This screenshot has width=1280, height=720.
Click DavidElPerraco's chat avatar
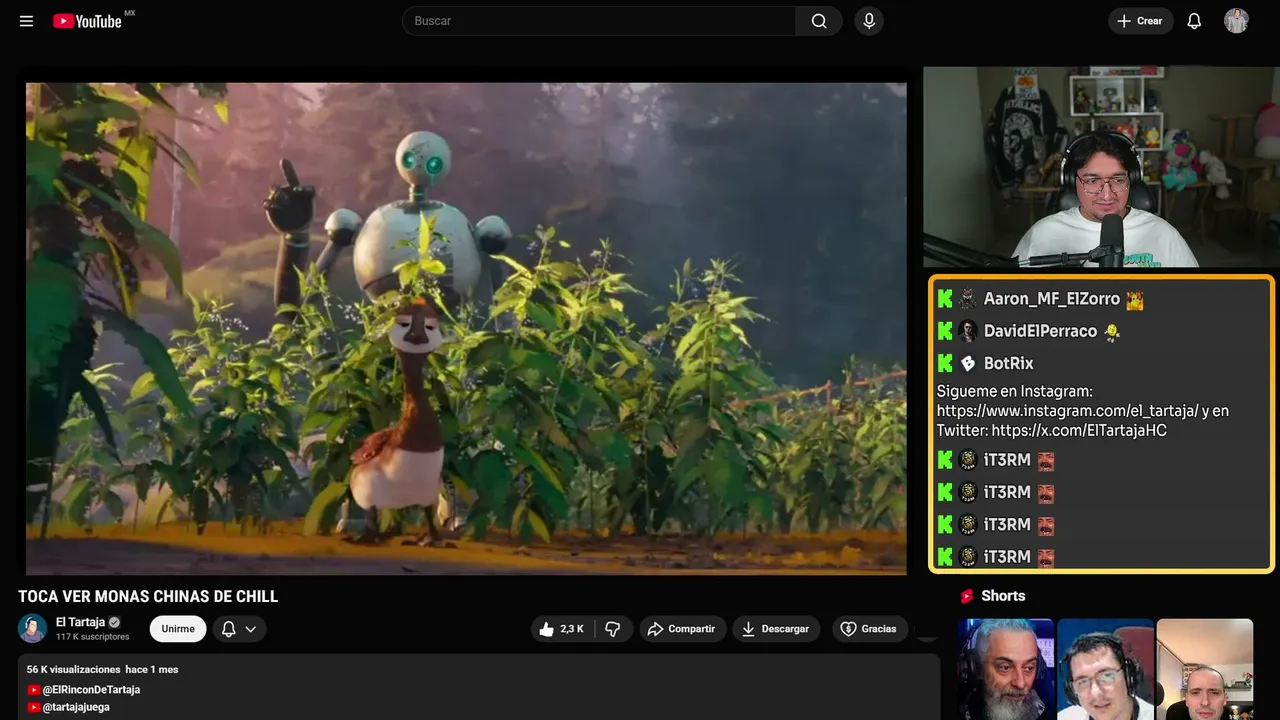tap(968, 331)
